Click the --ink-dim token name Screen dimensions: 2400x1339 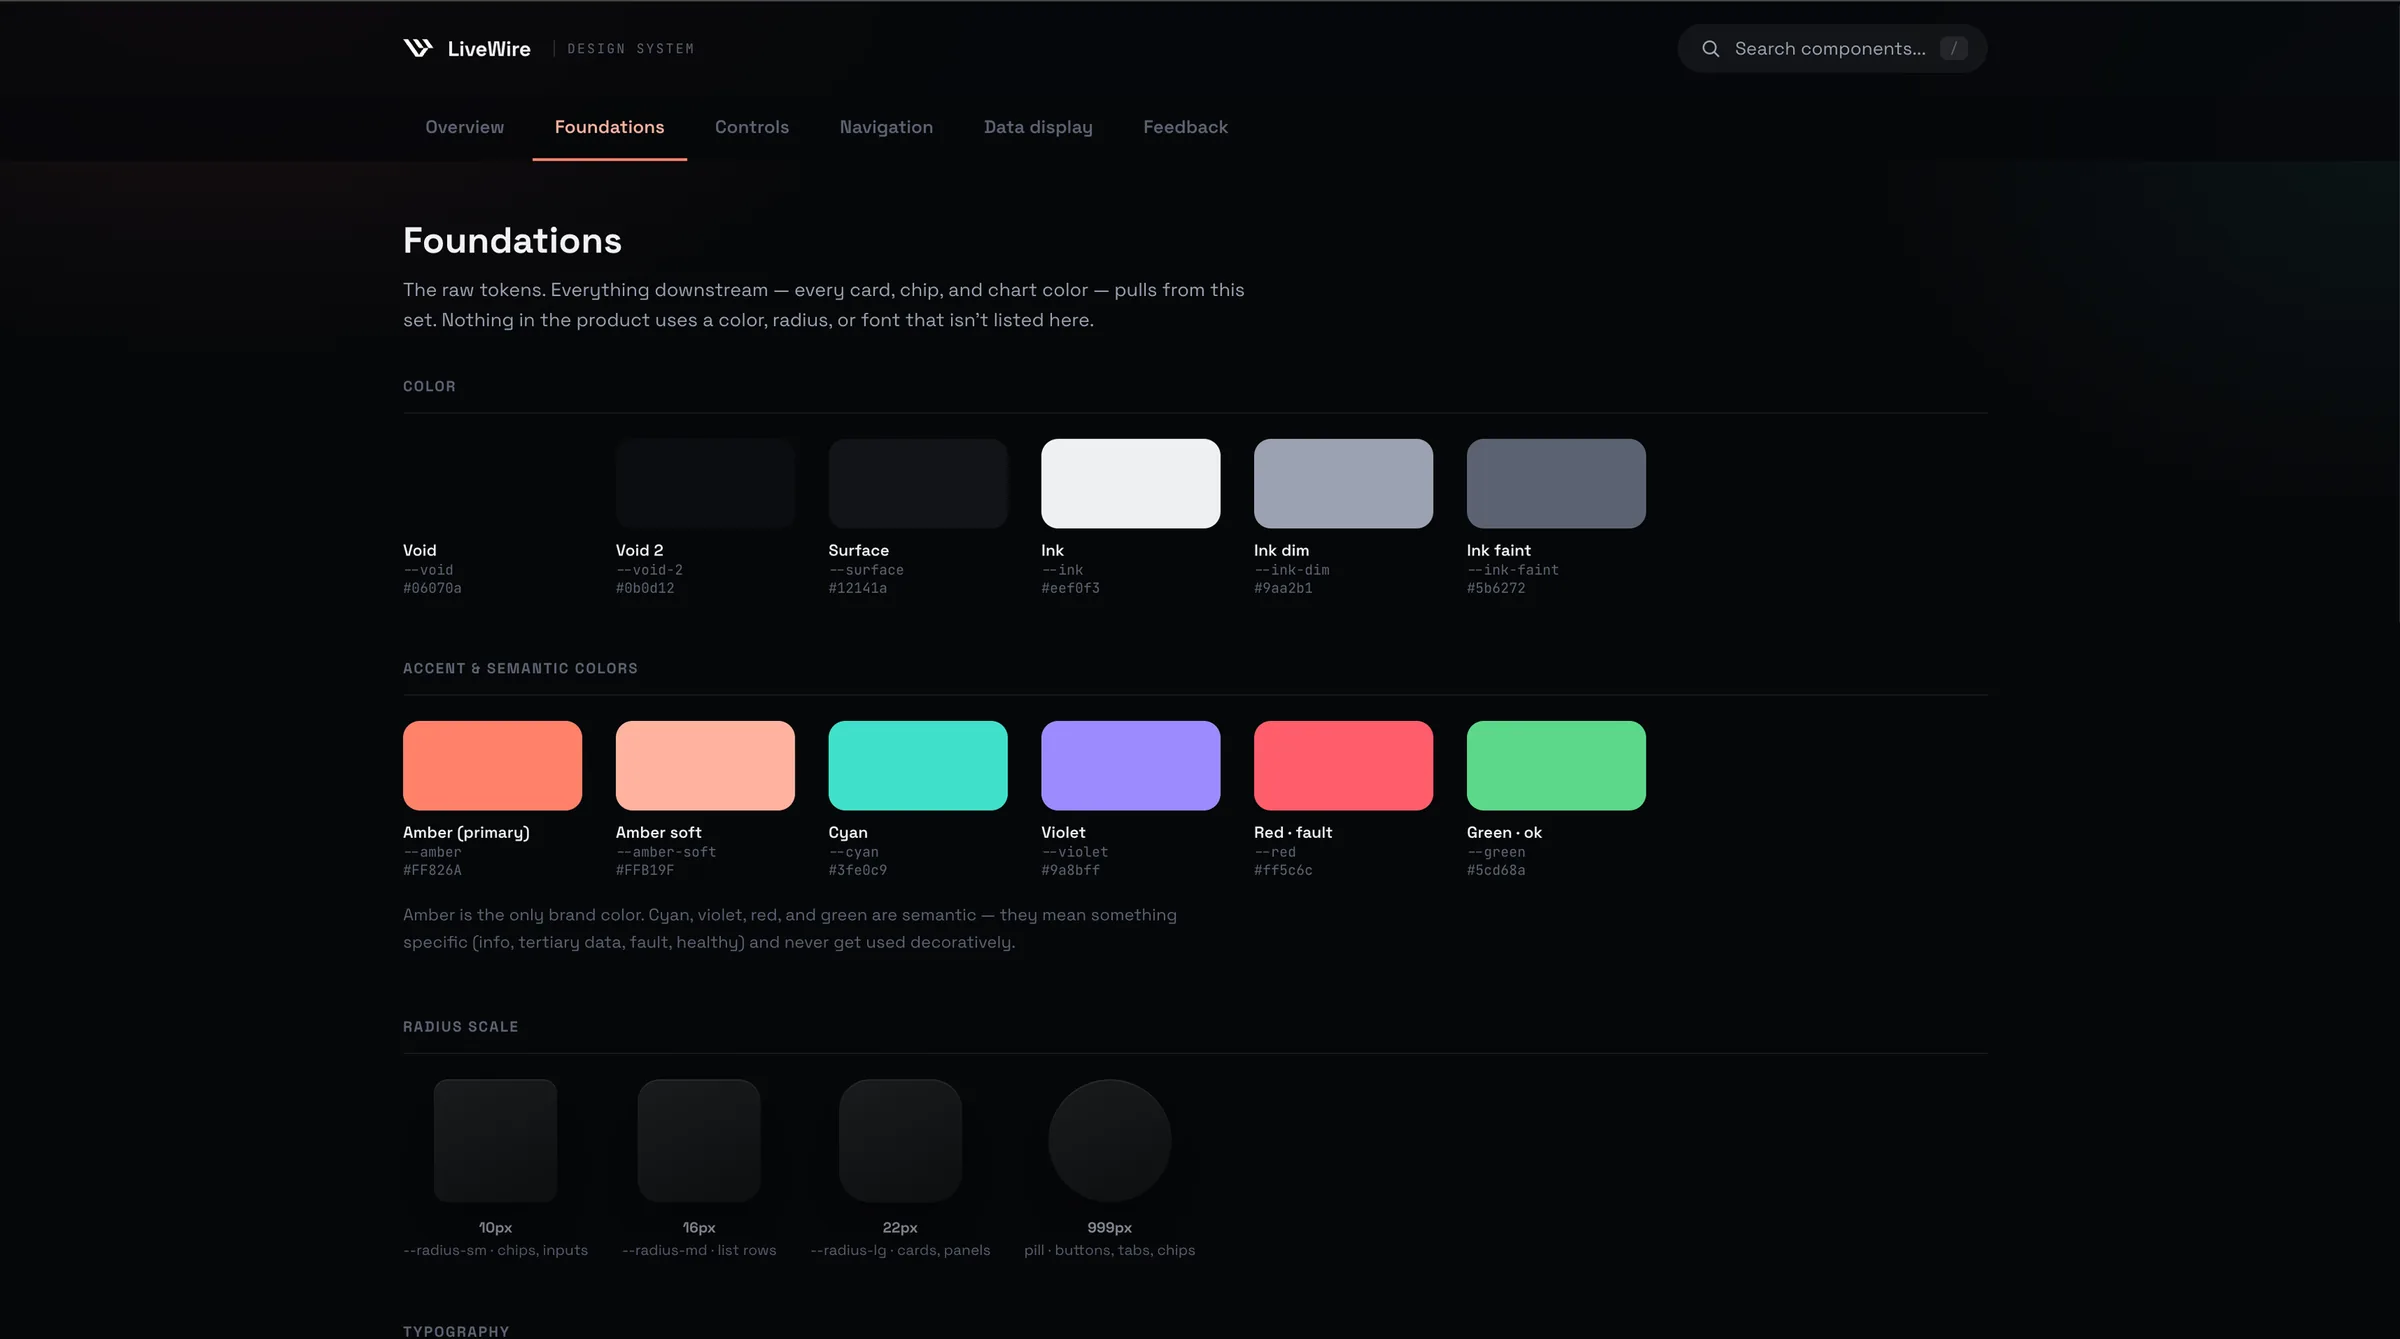[1292, 570]
